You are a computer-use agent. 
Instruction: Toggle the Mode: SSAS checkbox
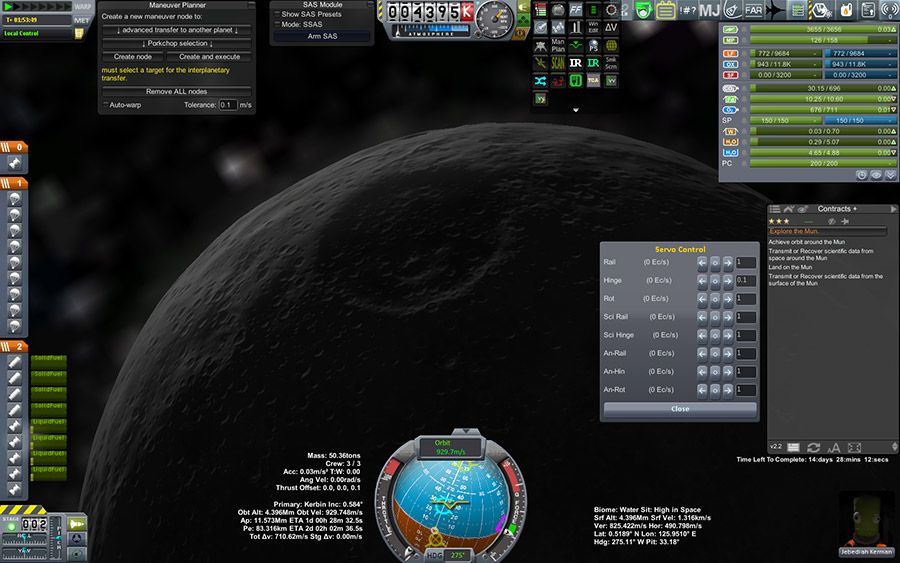click(277, 24)
